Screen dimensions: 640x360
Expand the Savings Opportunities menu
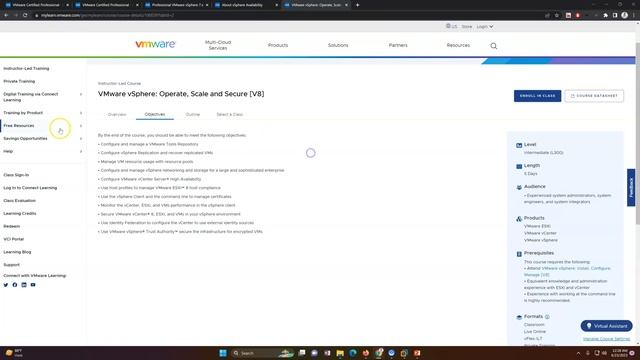[x=81, y=139]
